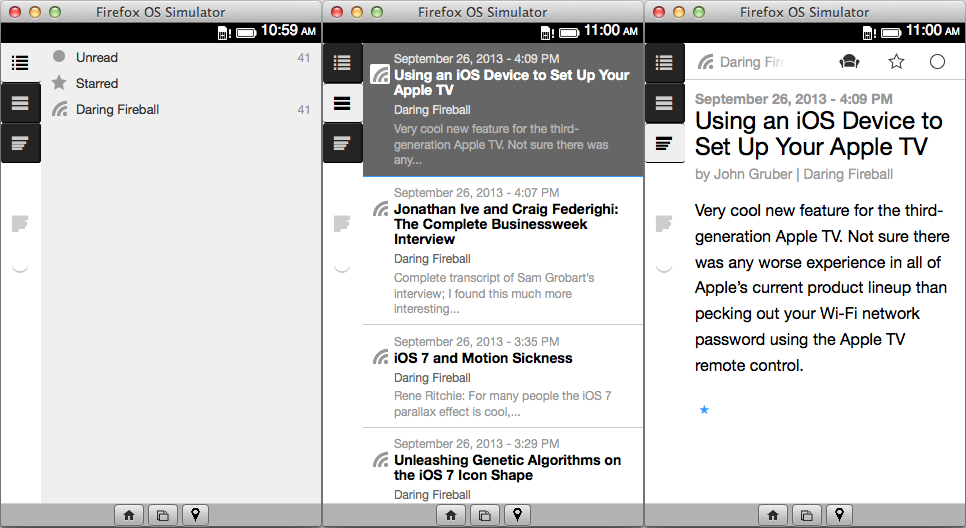Click RSS icon beside Unleashing Genetic Algorithms

tap(381, 460)
